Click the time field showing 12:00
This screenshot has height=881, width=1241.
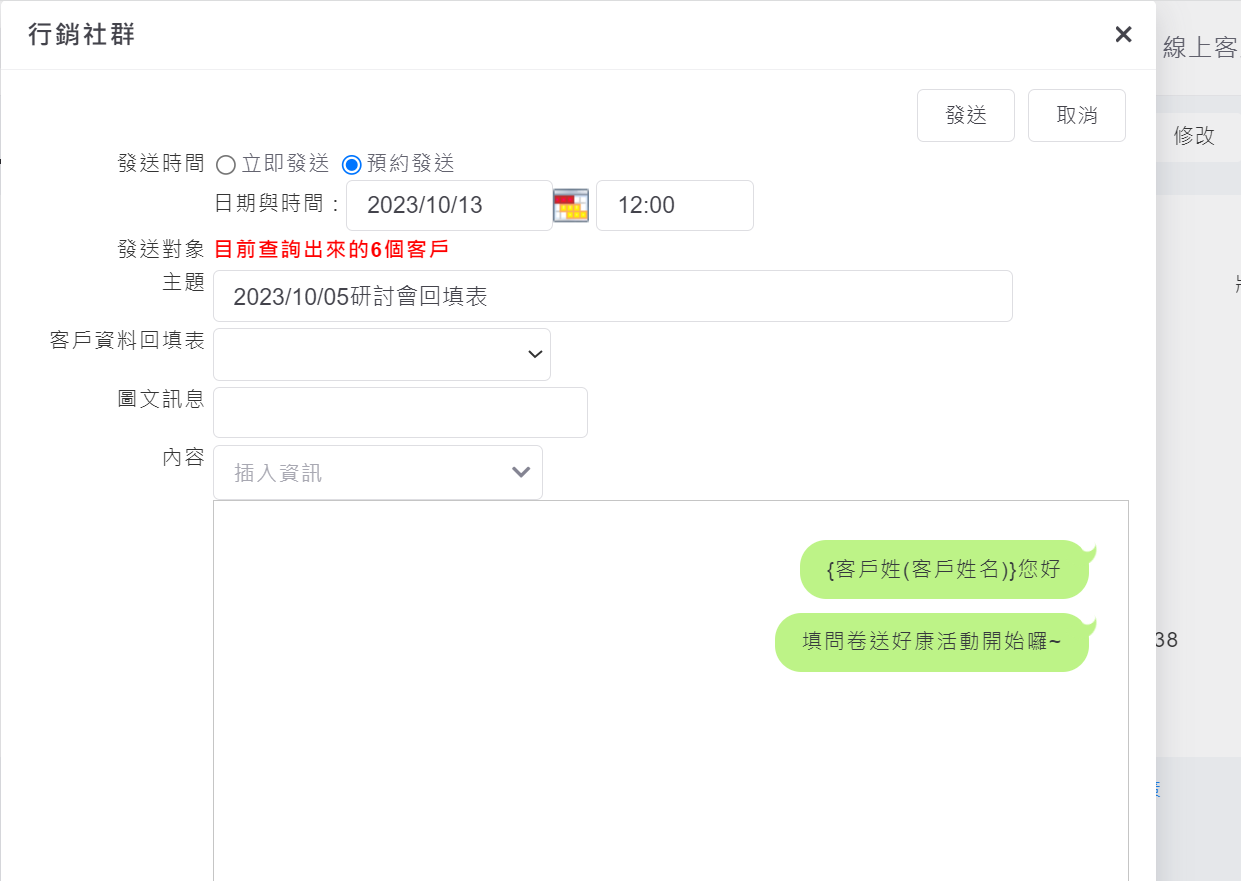point(674,206)
